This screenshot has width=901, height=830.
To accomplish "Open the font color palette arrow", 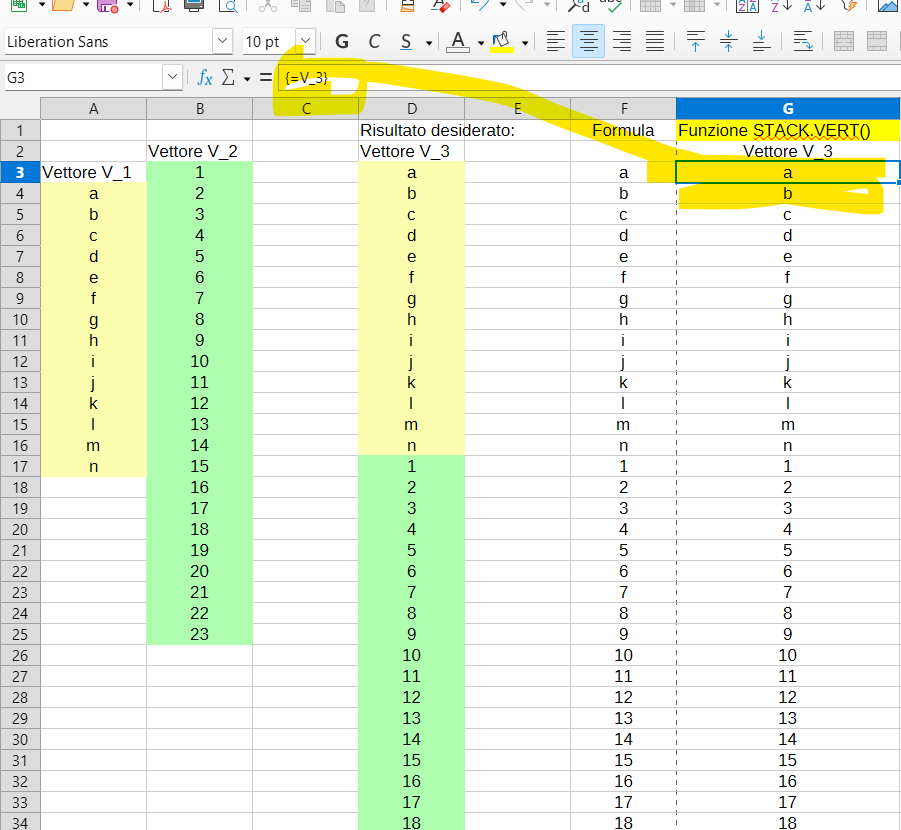I will point(481,42).
